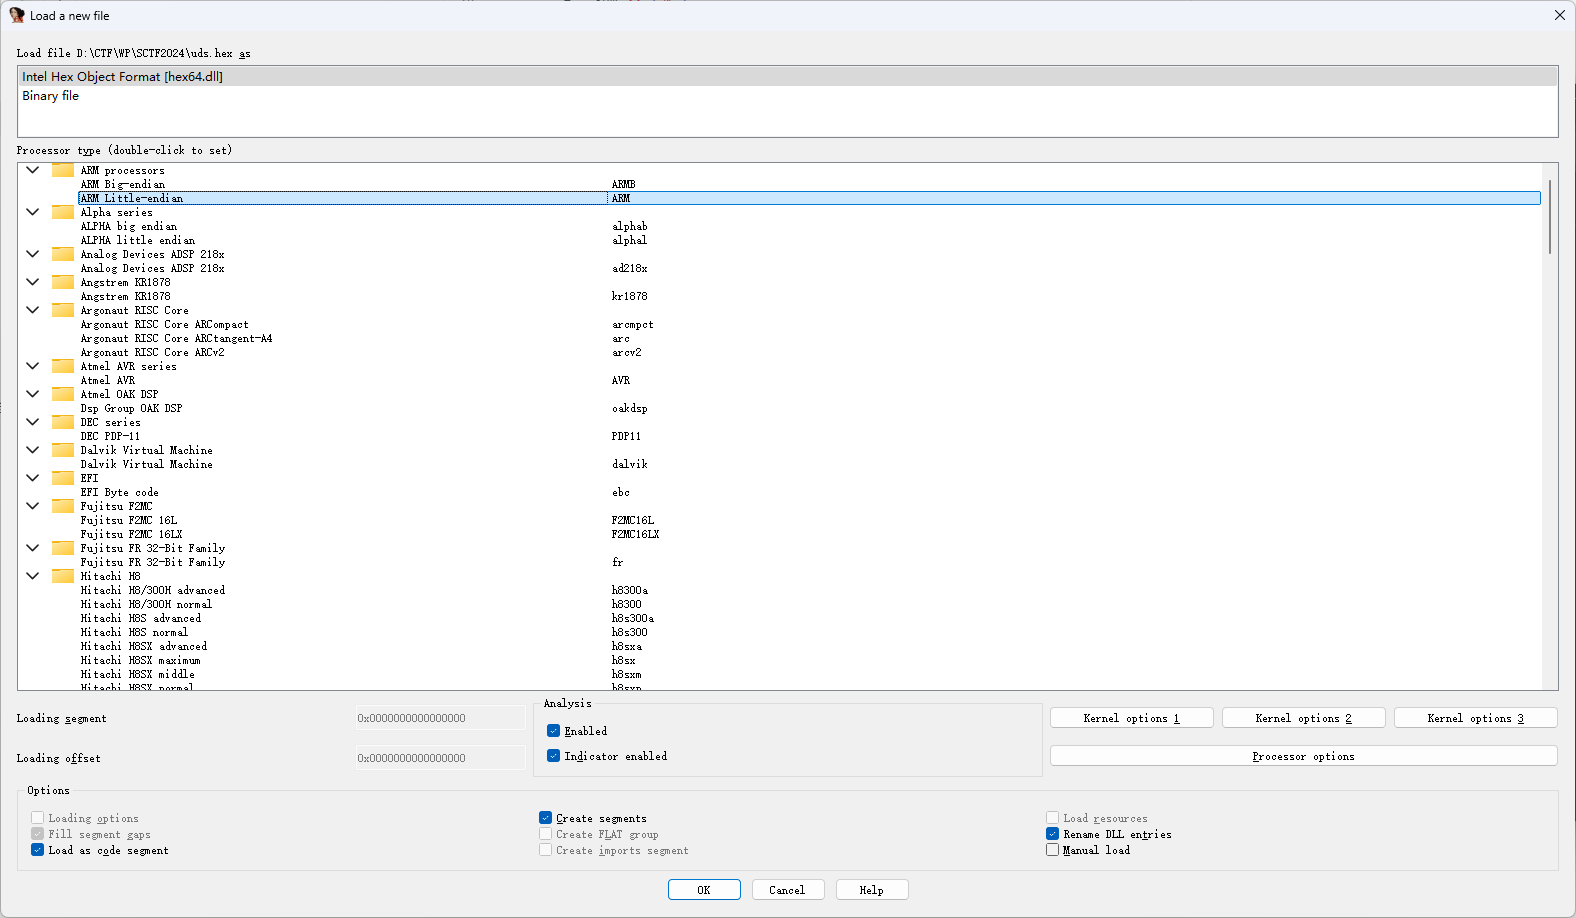Viewport: 1576px width, 918px height.
Task: Toggle Rename DLL entries checkbox
Action: coord(1052,834)
